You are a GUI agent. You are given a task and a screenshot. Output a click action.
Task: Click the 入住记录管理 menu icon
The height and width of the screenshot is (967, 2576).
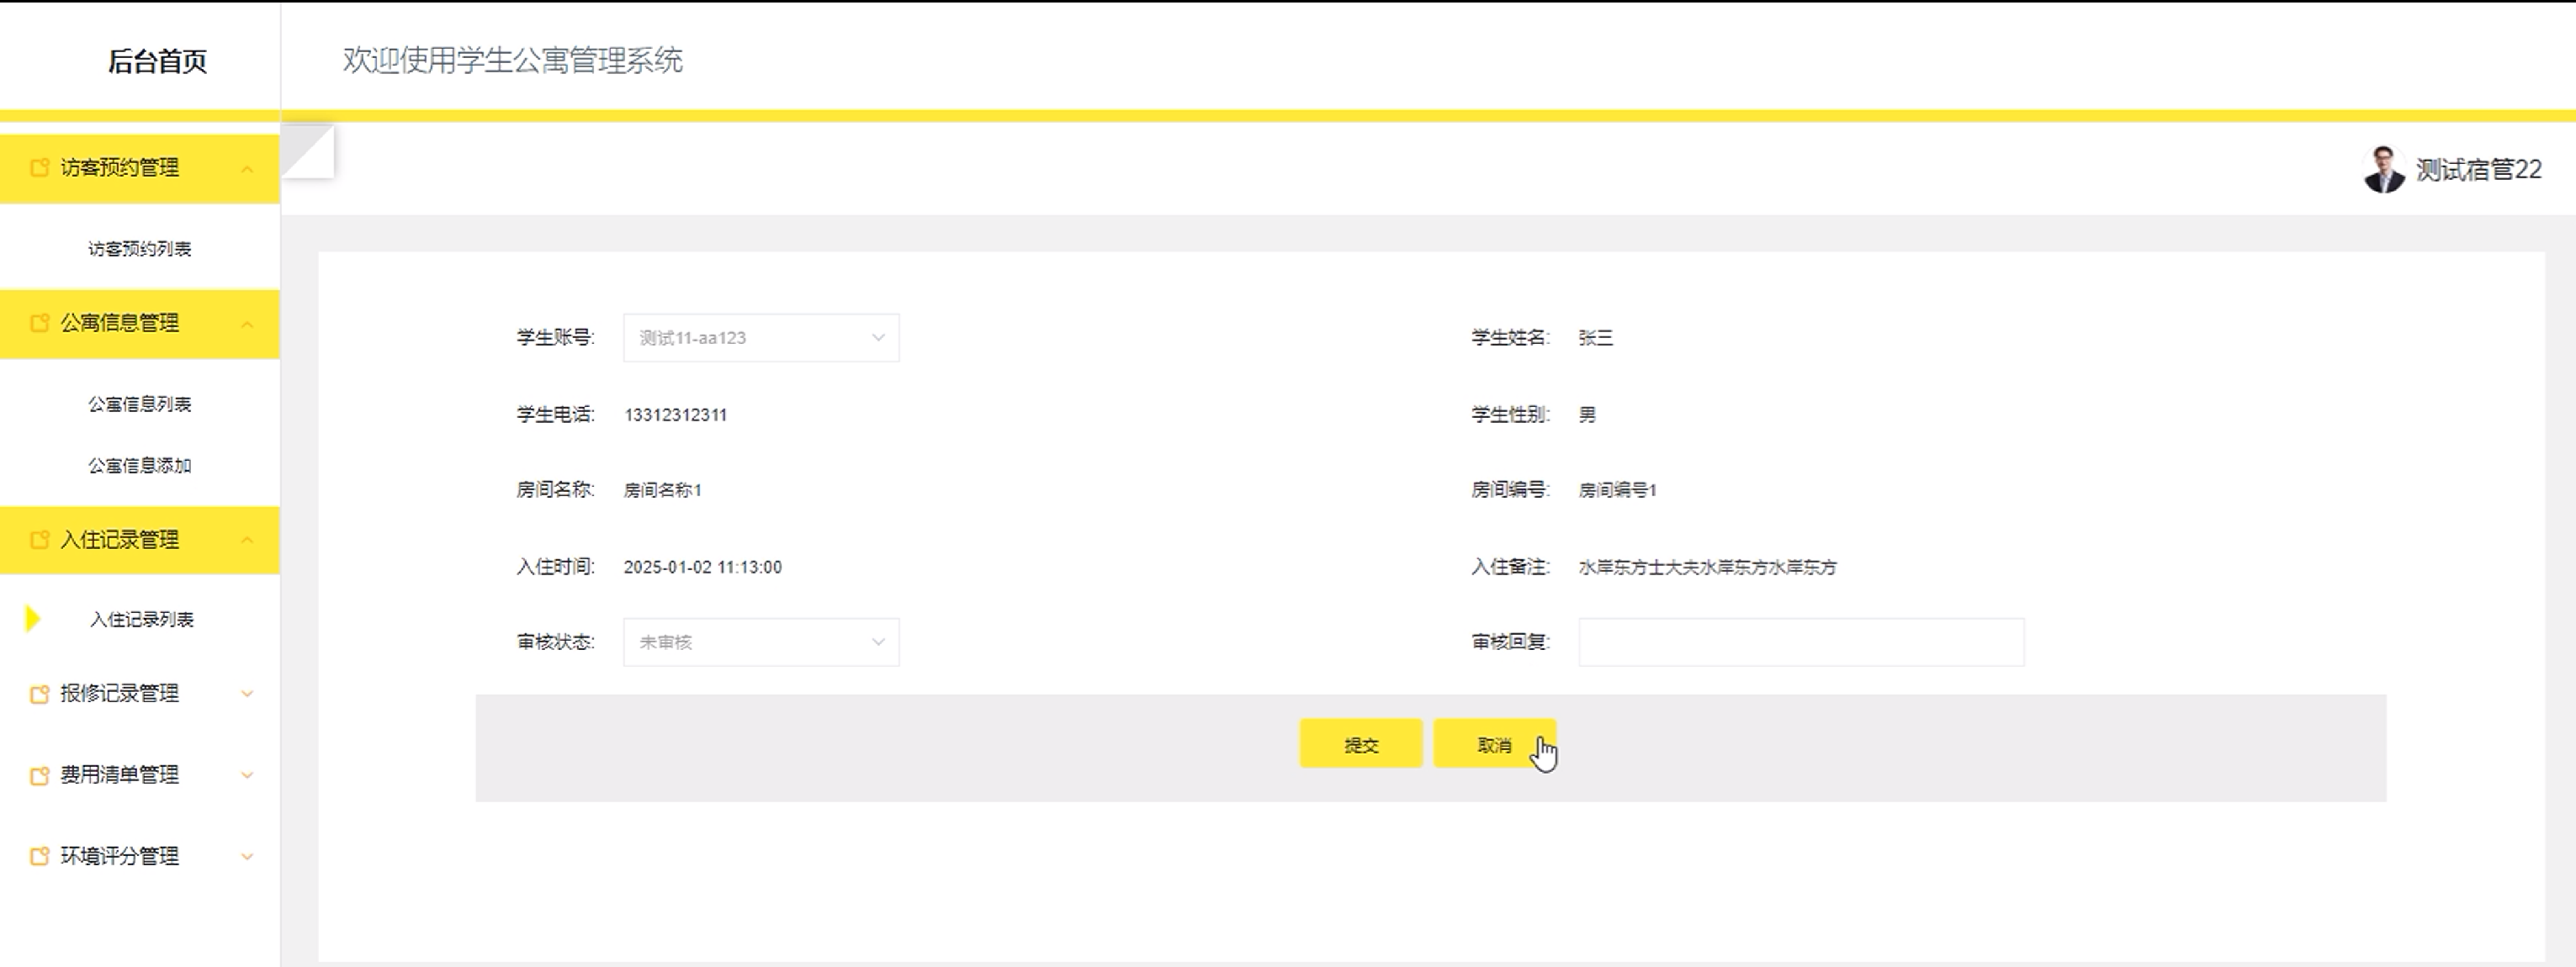click(x=39, y=540)
